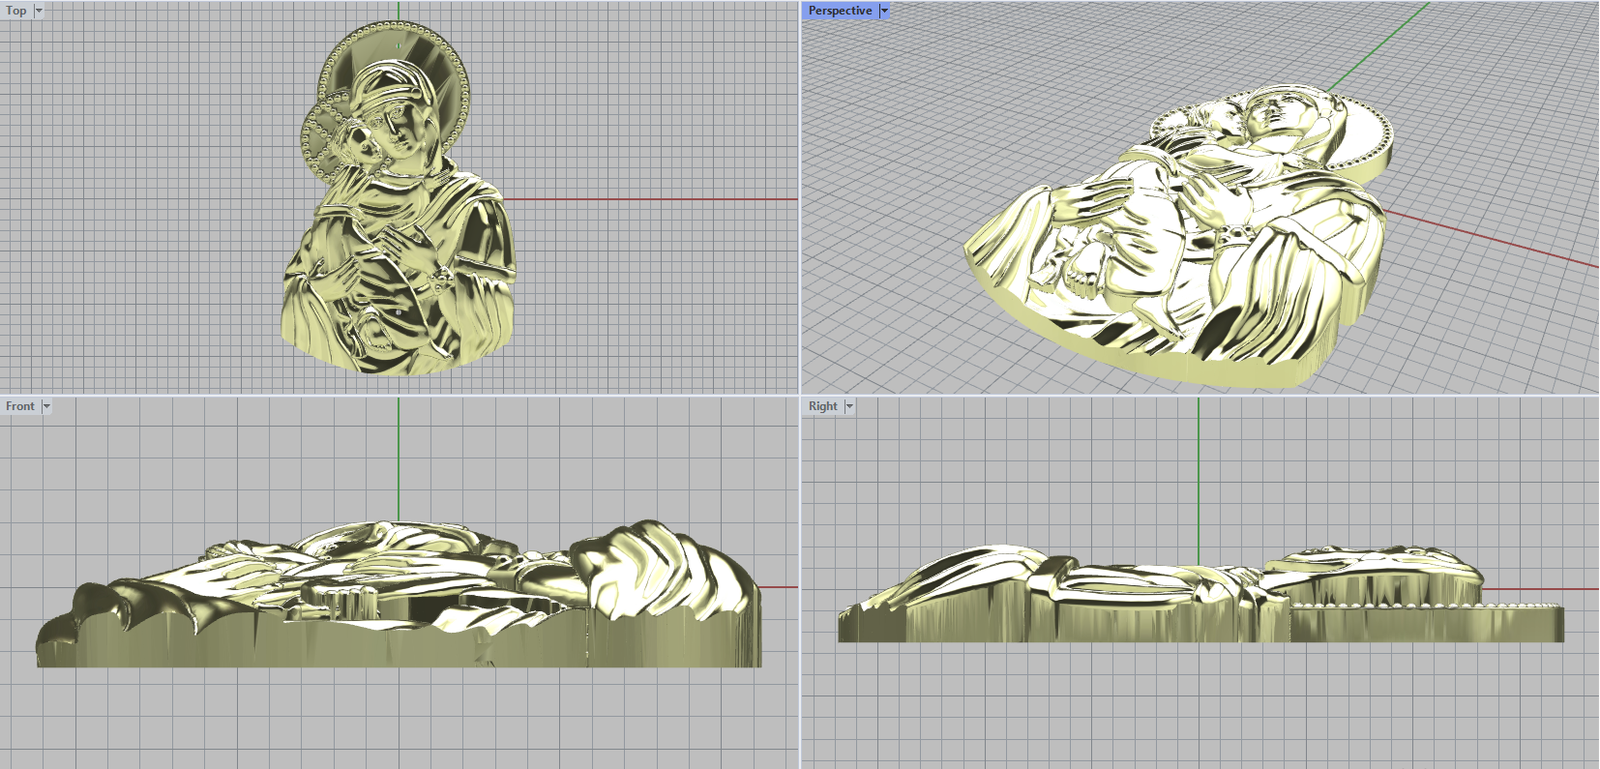The width and height of the screenshot is (1600, 769).
Task: Activate the Perspective viewport title label
Action: (839, 11)
